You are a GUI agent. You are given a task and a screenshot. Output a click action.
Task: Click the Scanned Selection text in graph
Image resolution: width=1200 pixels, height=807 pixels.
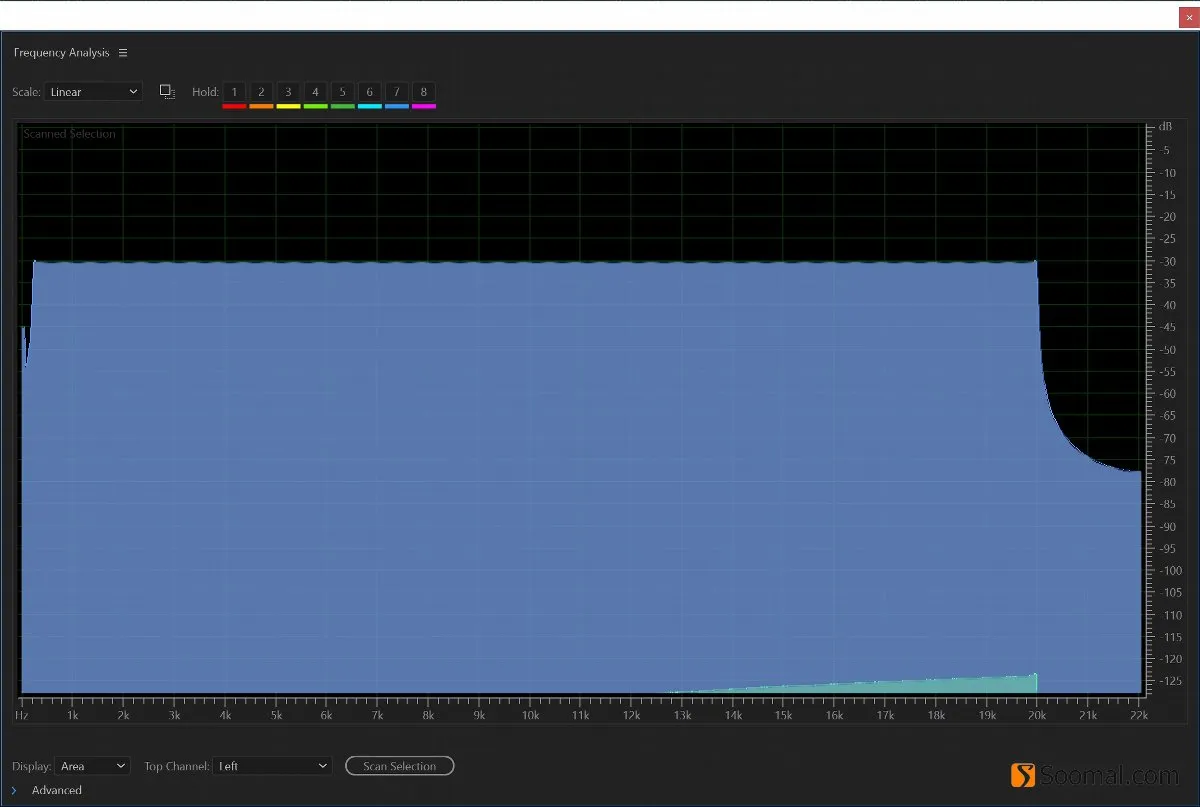[x=70, y=134]
